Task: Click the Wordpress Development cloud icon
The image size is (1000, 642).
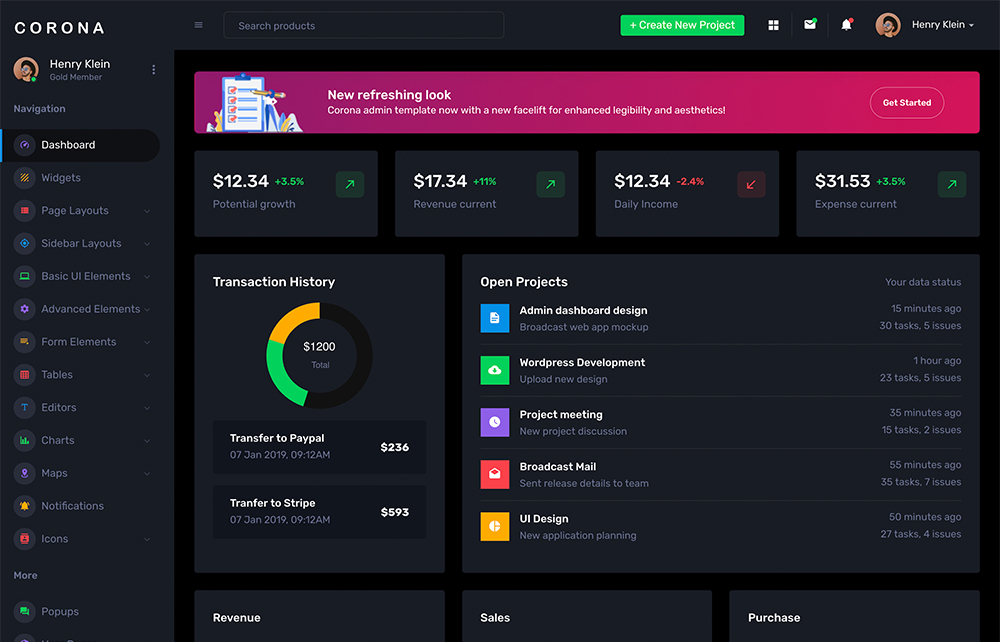Action: click(494, 370)
